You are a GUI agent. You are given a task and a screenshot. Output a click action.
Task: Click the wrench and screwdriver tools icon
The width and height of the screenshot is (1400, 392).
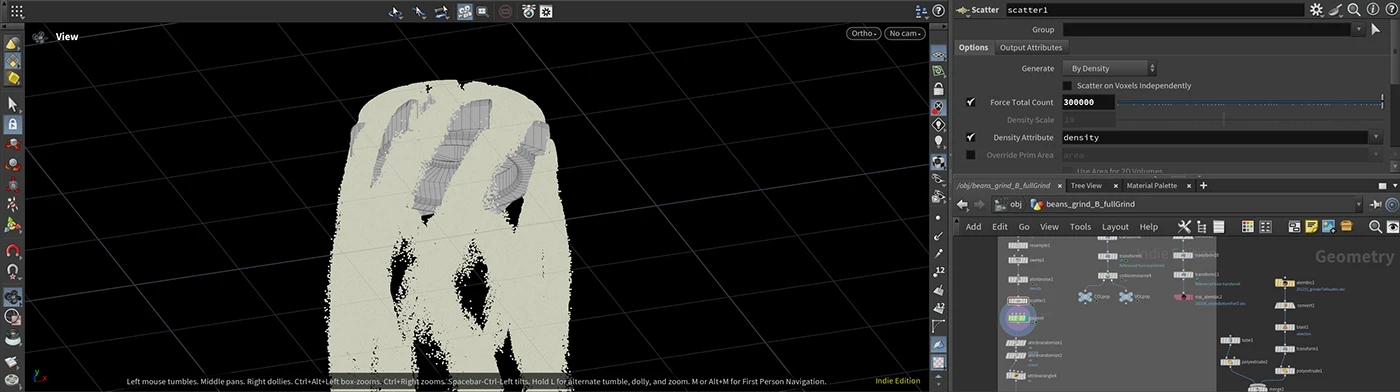click(1184, 227)
